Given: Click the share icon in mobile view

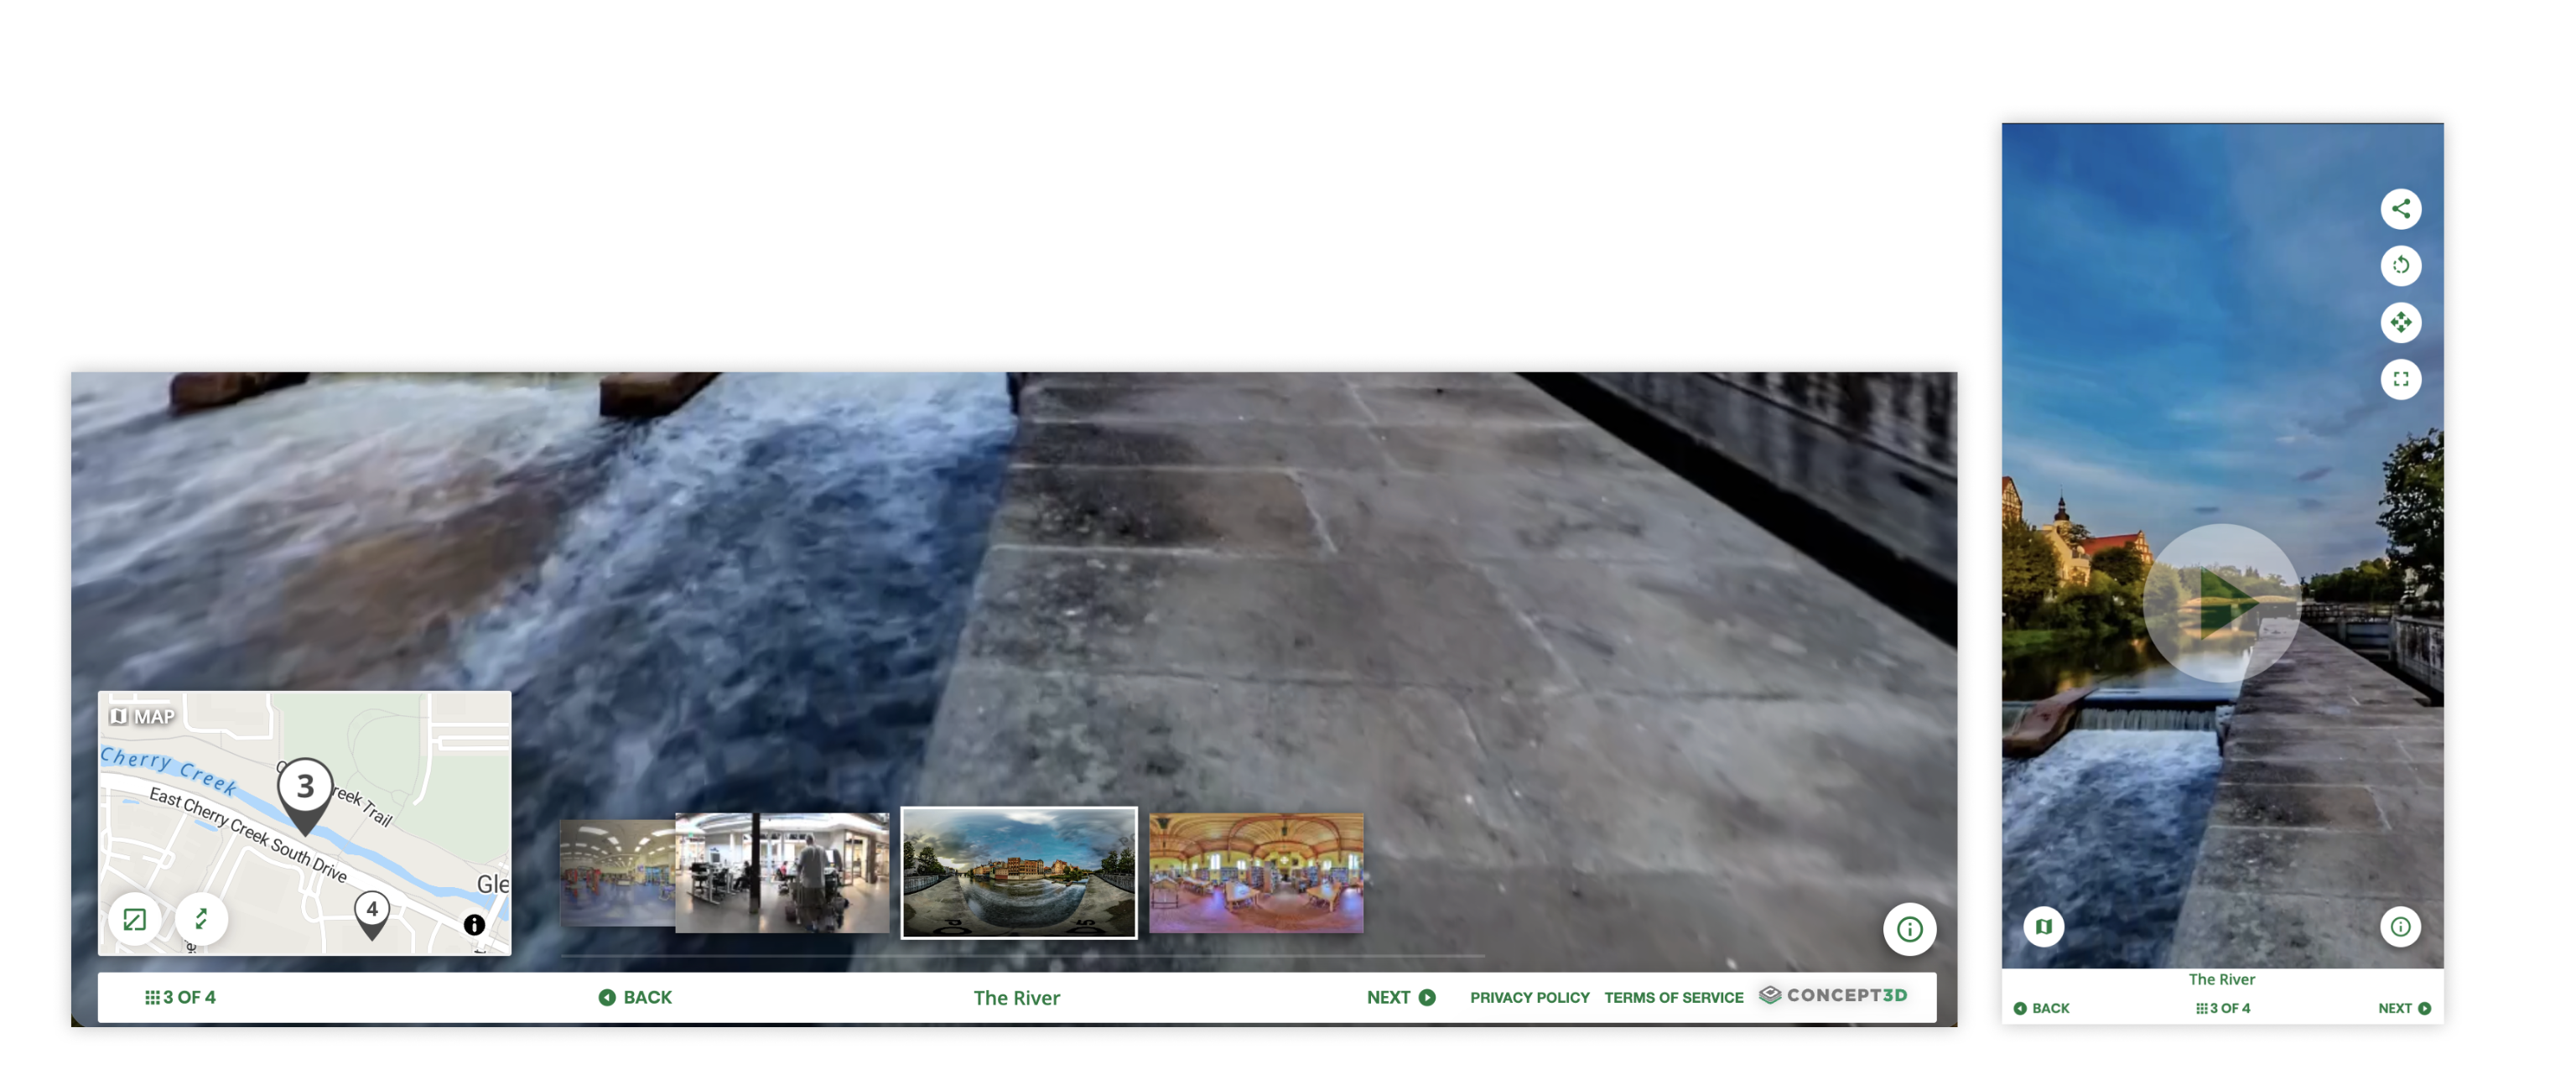Looking at the screenshot, I should pyautogui.click(x=2400, y=209).
